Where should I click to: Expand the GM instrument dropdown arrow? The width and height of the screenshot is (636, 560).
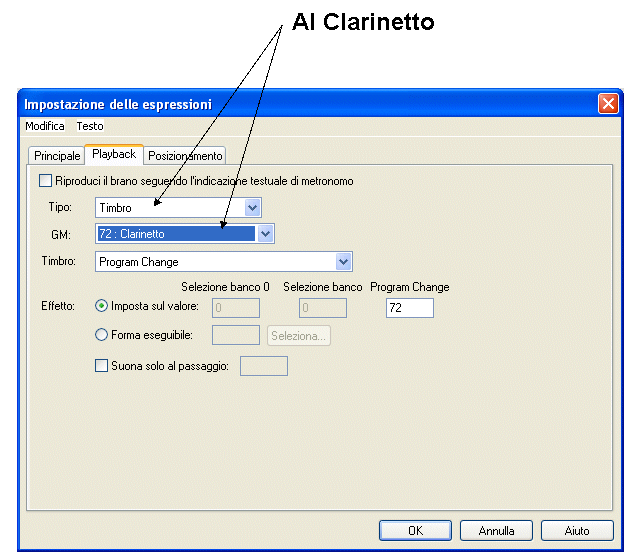coord(265,234)
